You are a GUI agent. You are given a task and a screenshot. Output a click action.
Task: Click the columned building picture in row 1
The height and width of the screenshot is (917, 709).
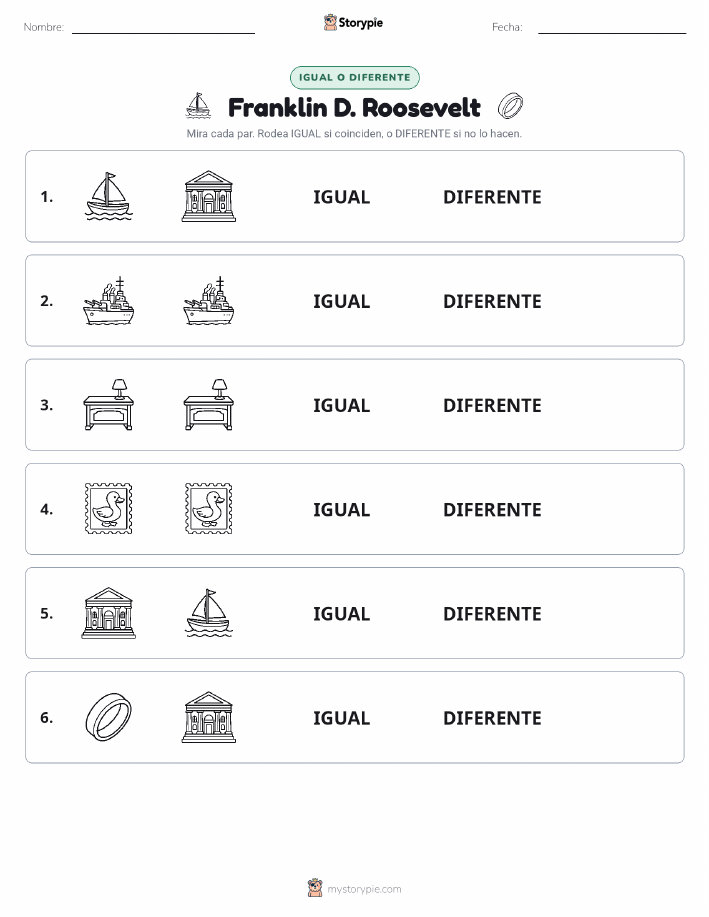point(209,196)
